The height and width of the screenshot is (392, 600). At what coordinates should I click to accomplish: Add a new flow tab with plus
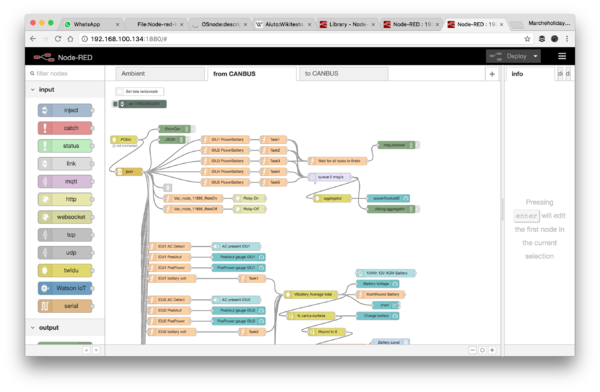(492, 74)
